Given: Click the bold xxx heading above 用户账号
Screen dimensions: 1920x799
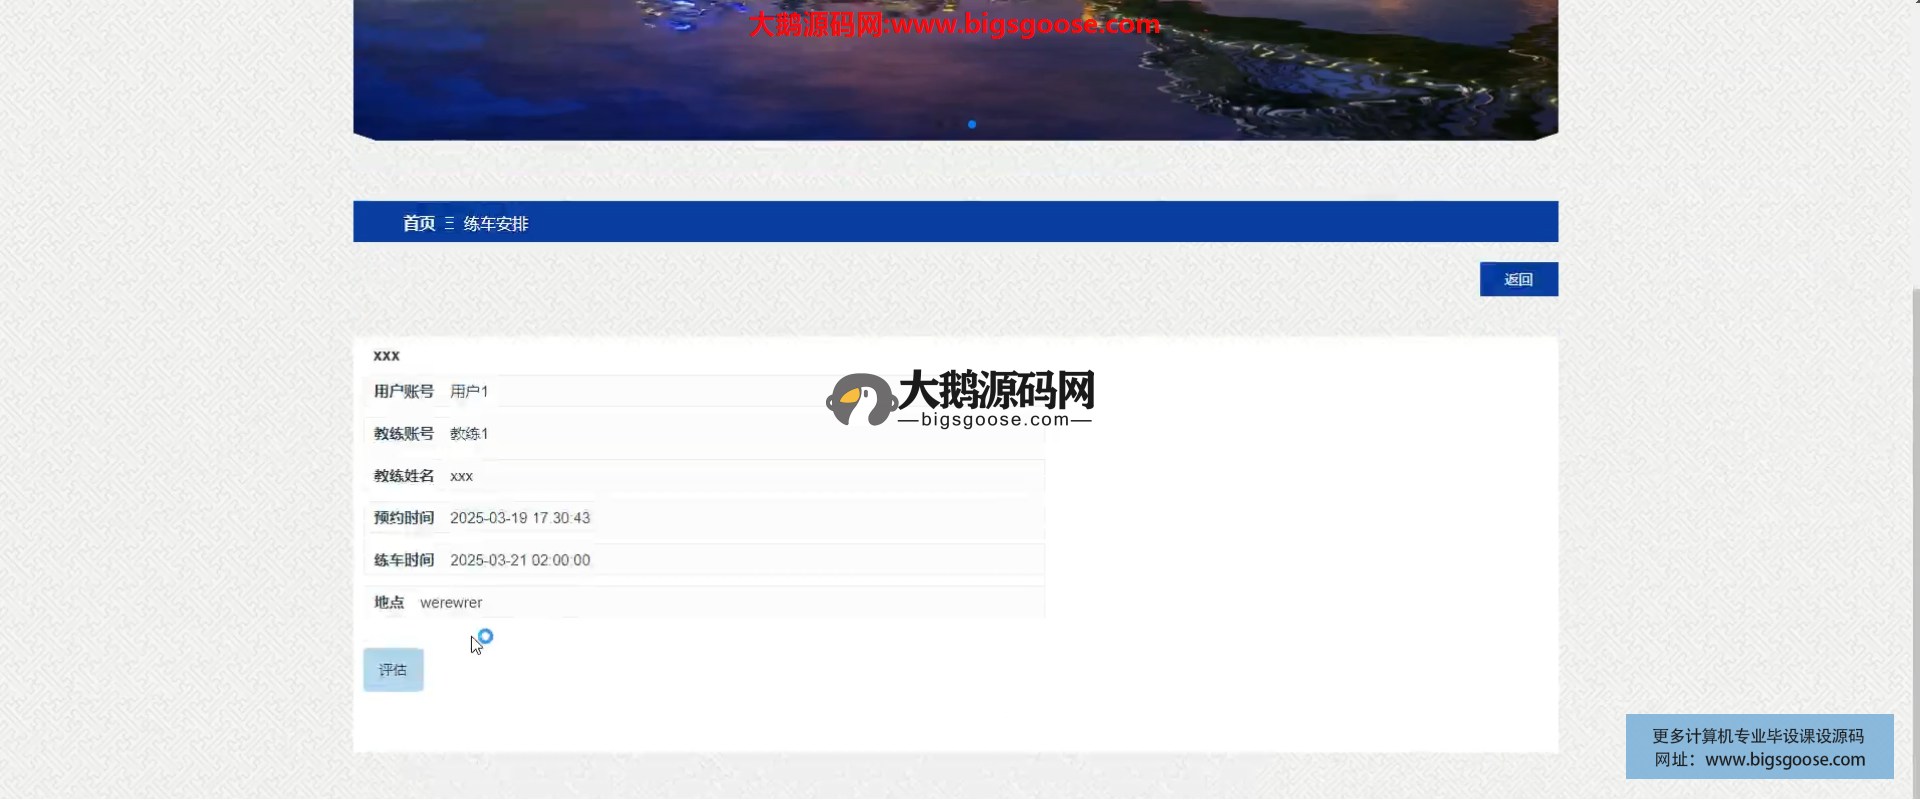Looking at the screenshot, I should click(x=386, y=355).
